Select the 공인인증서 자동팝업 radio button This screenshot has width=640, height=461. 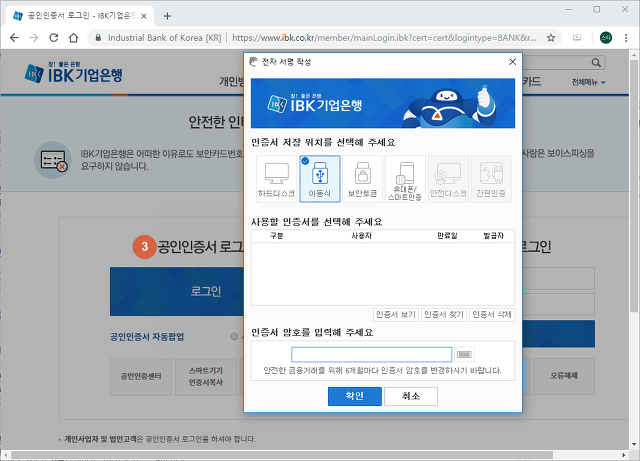click(234, 336)
